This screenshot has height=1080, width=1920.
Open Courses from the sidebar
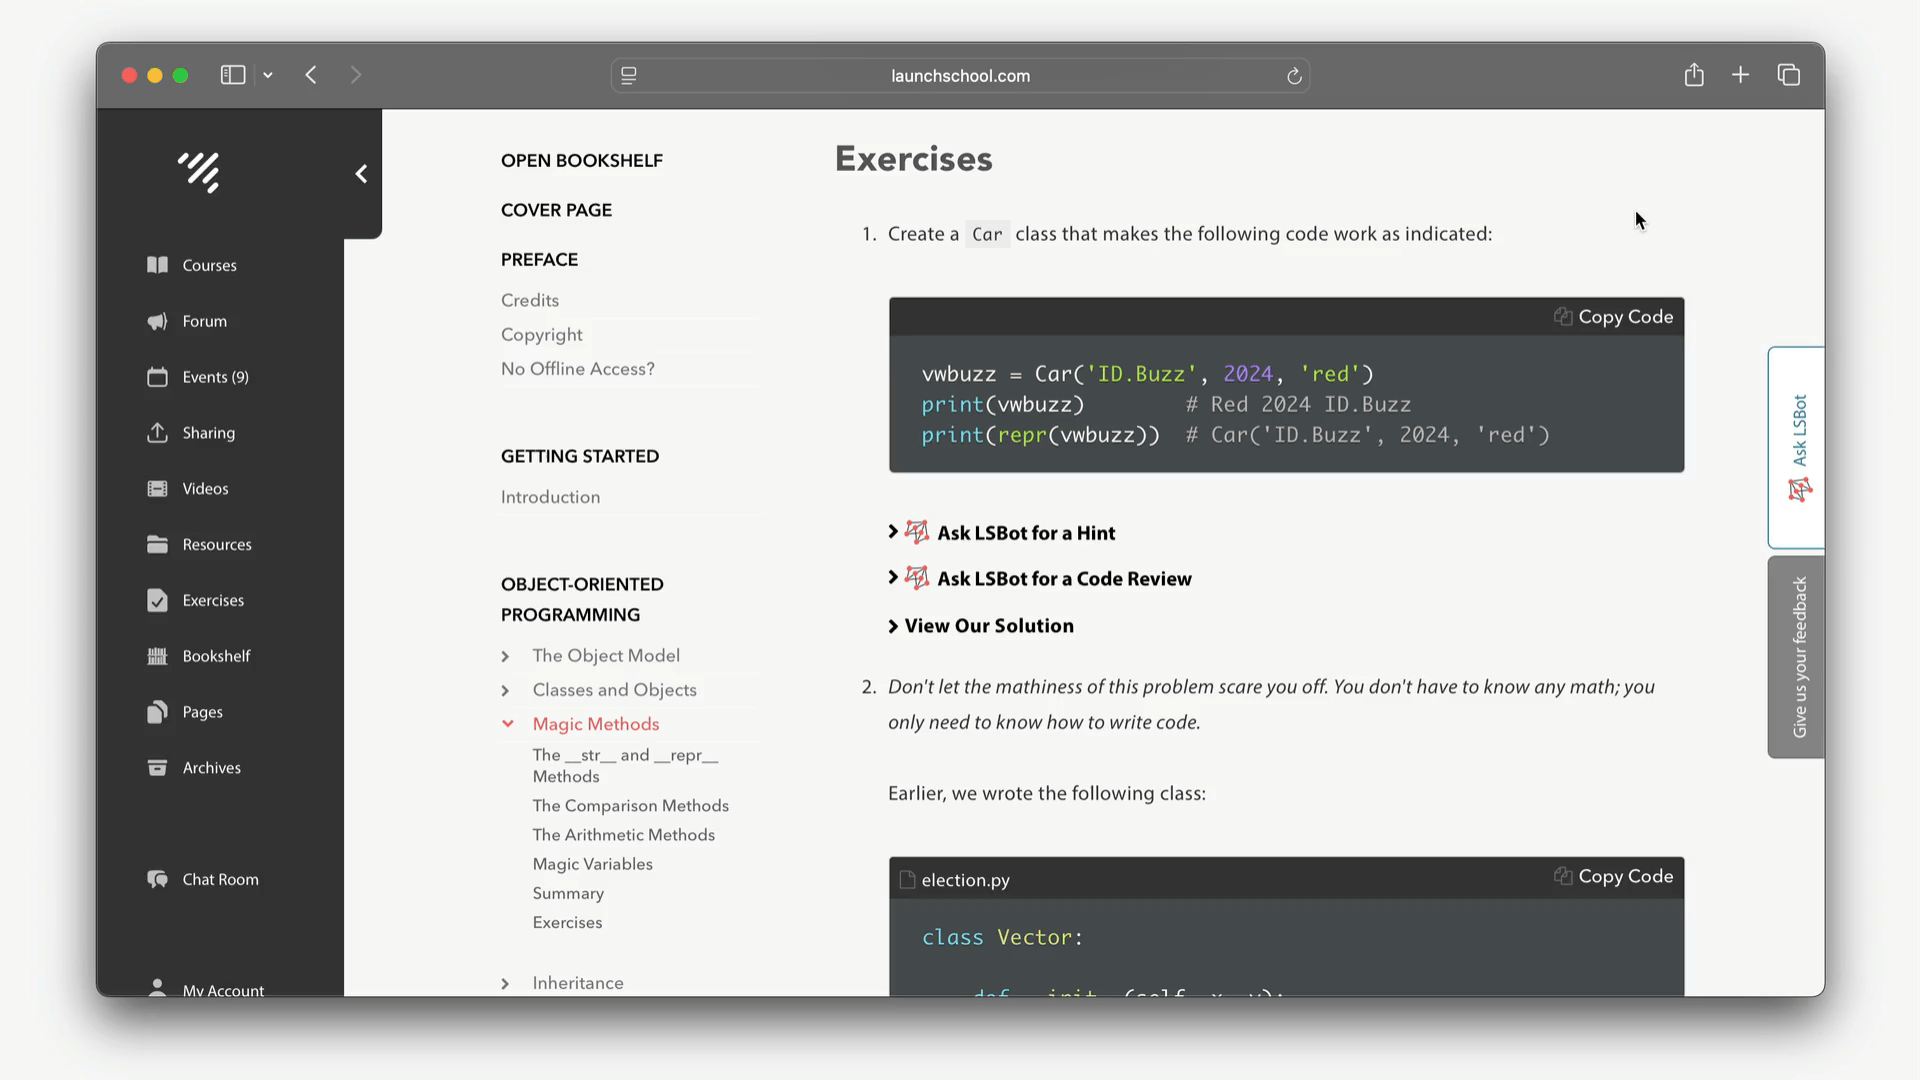point(209,265)
